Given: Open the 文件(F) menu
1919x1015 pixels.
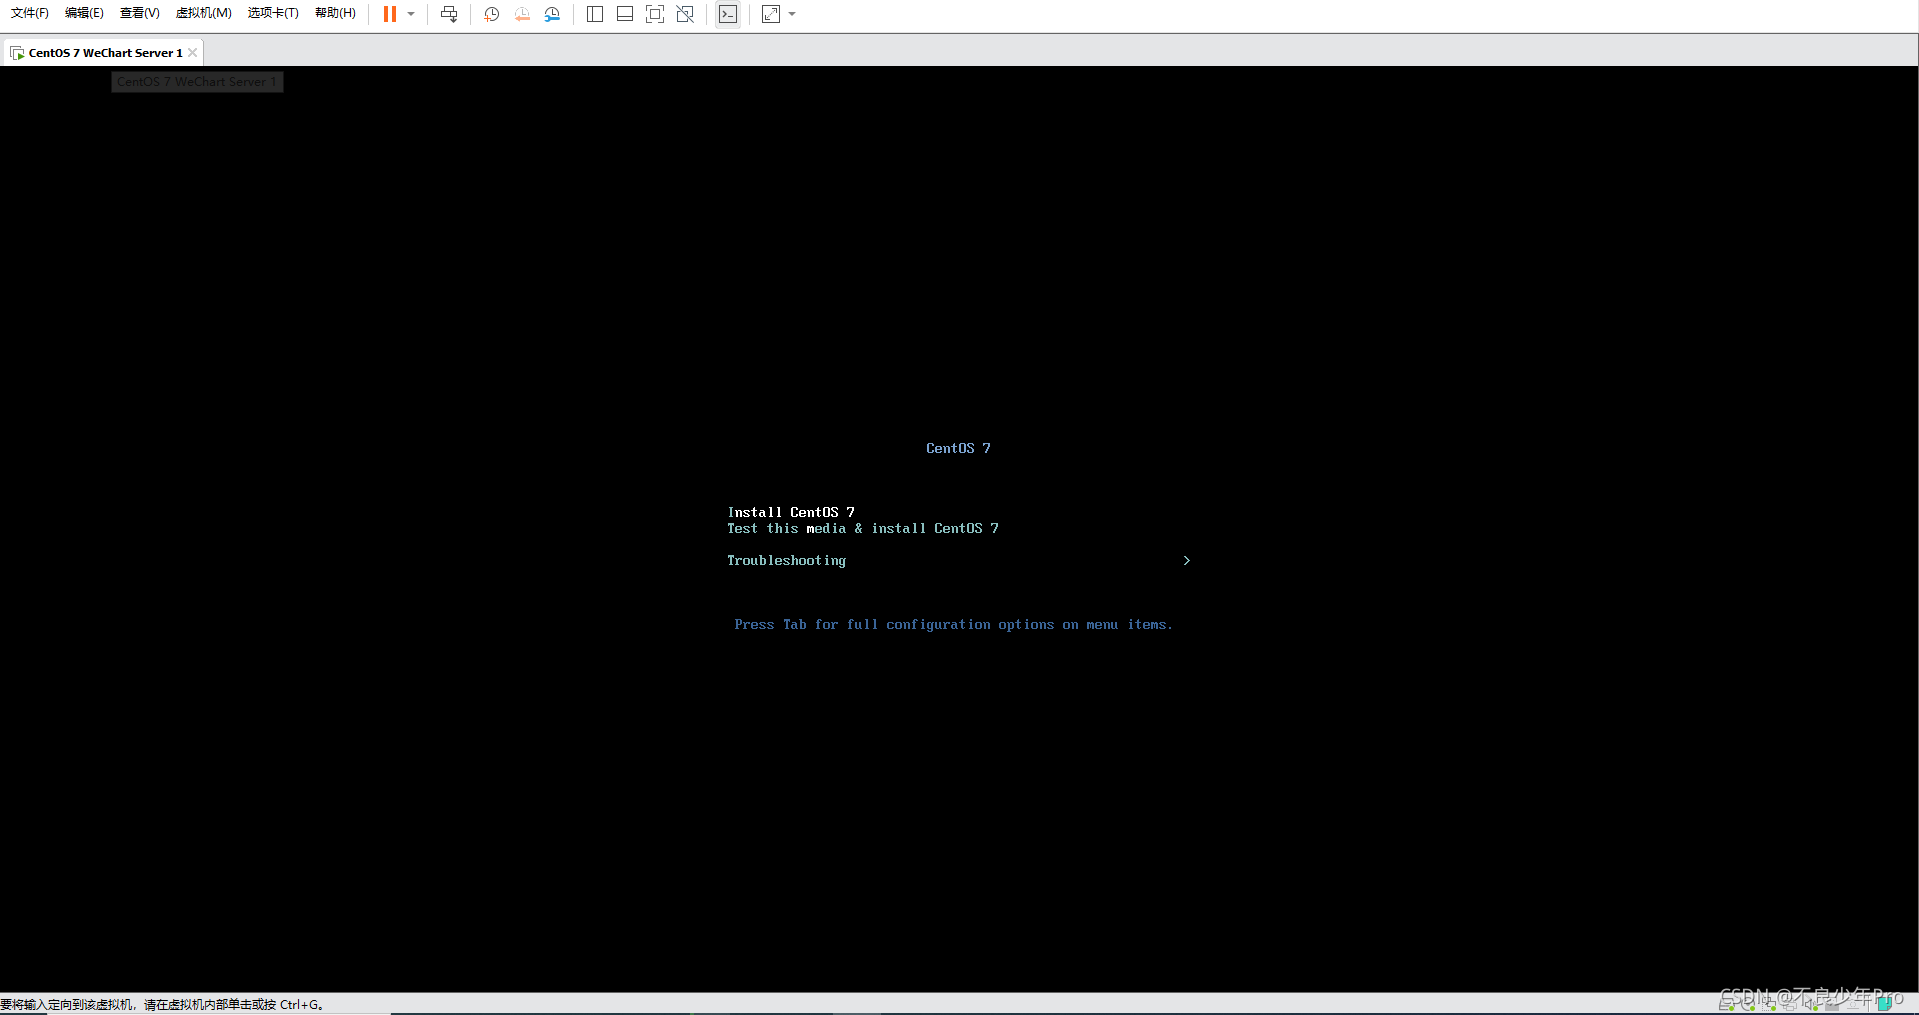Looking at the screenshot, I should [x=30, y=13].
